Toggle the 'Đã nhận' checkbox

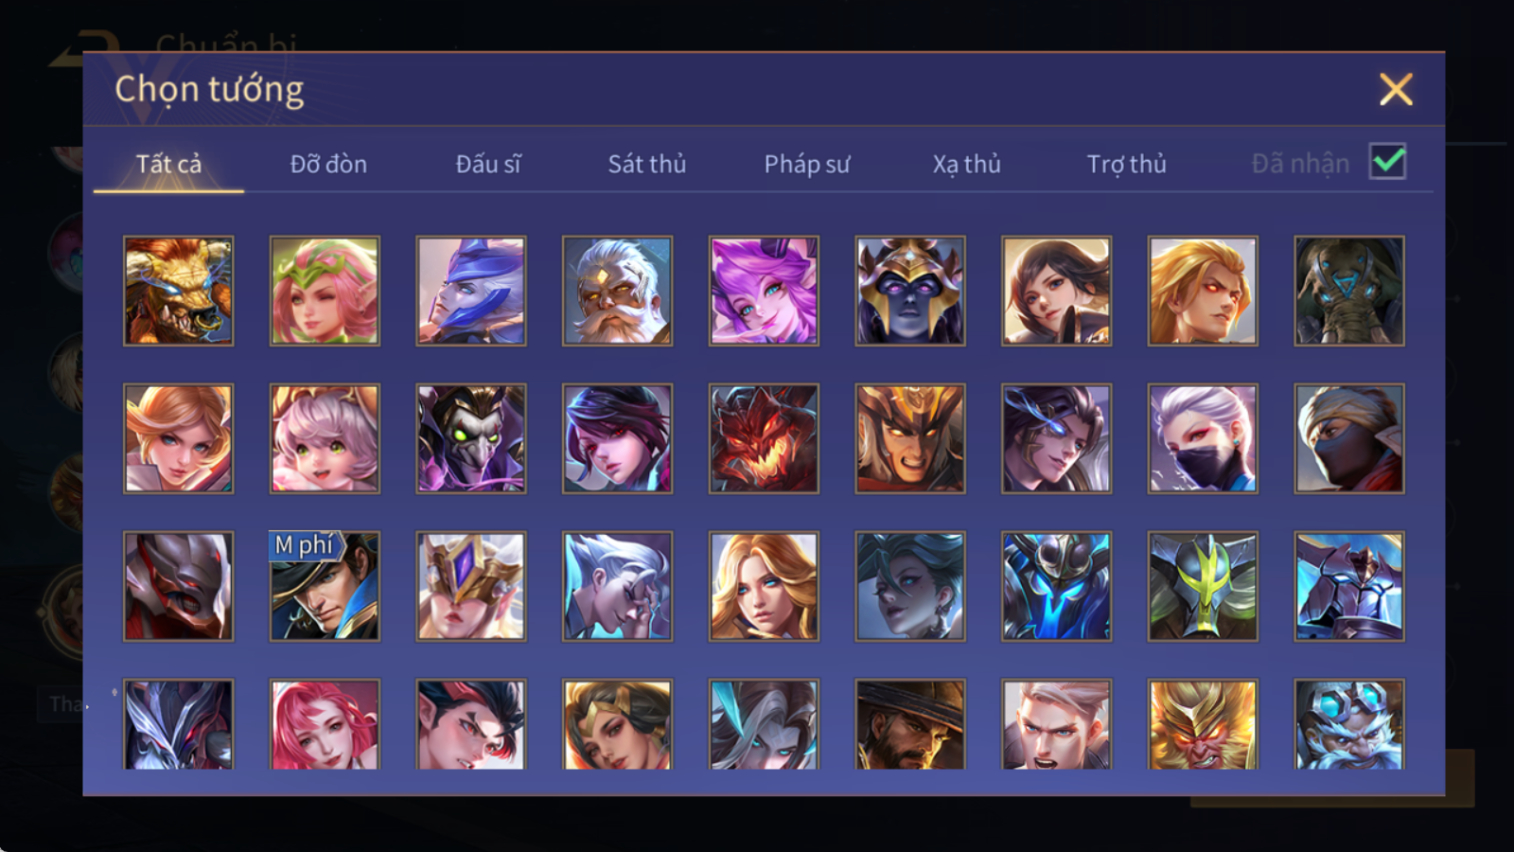1388,162
